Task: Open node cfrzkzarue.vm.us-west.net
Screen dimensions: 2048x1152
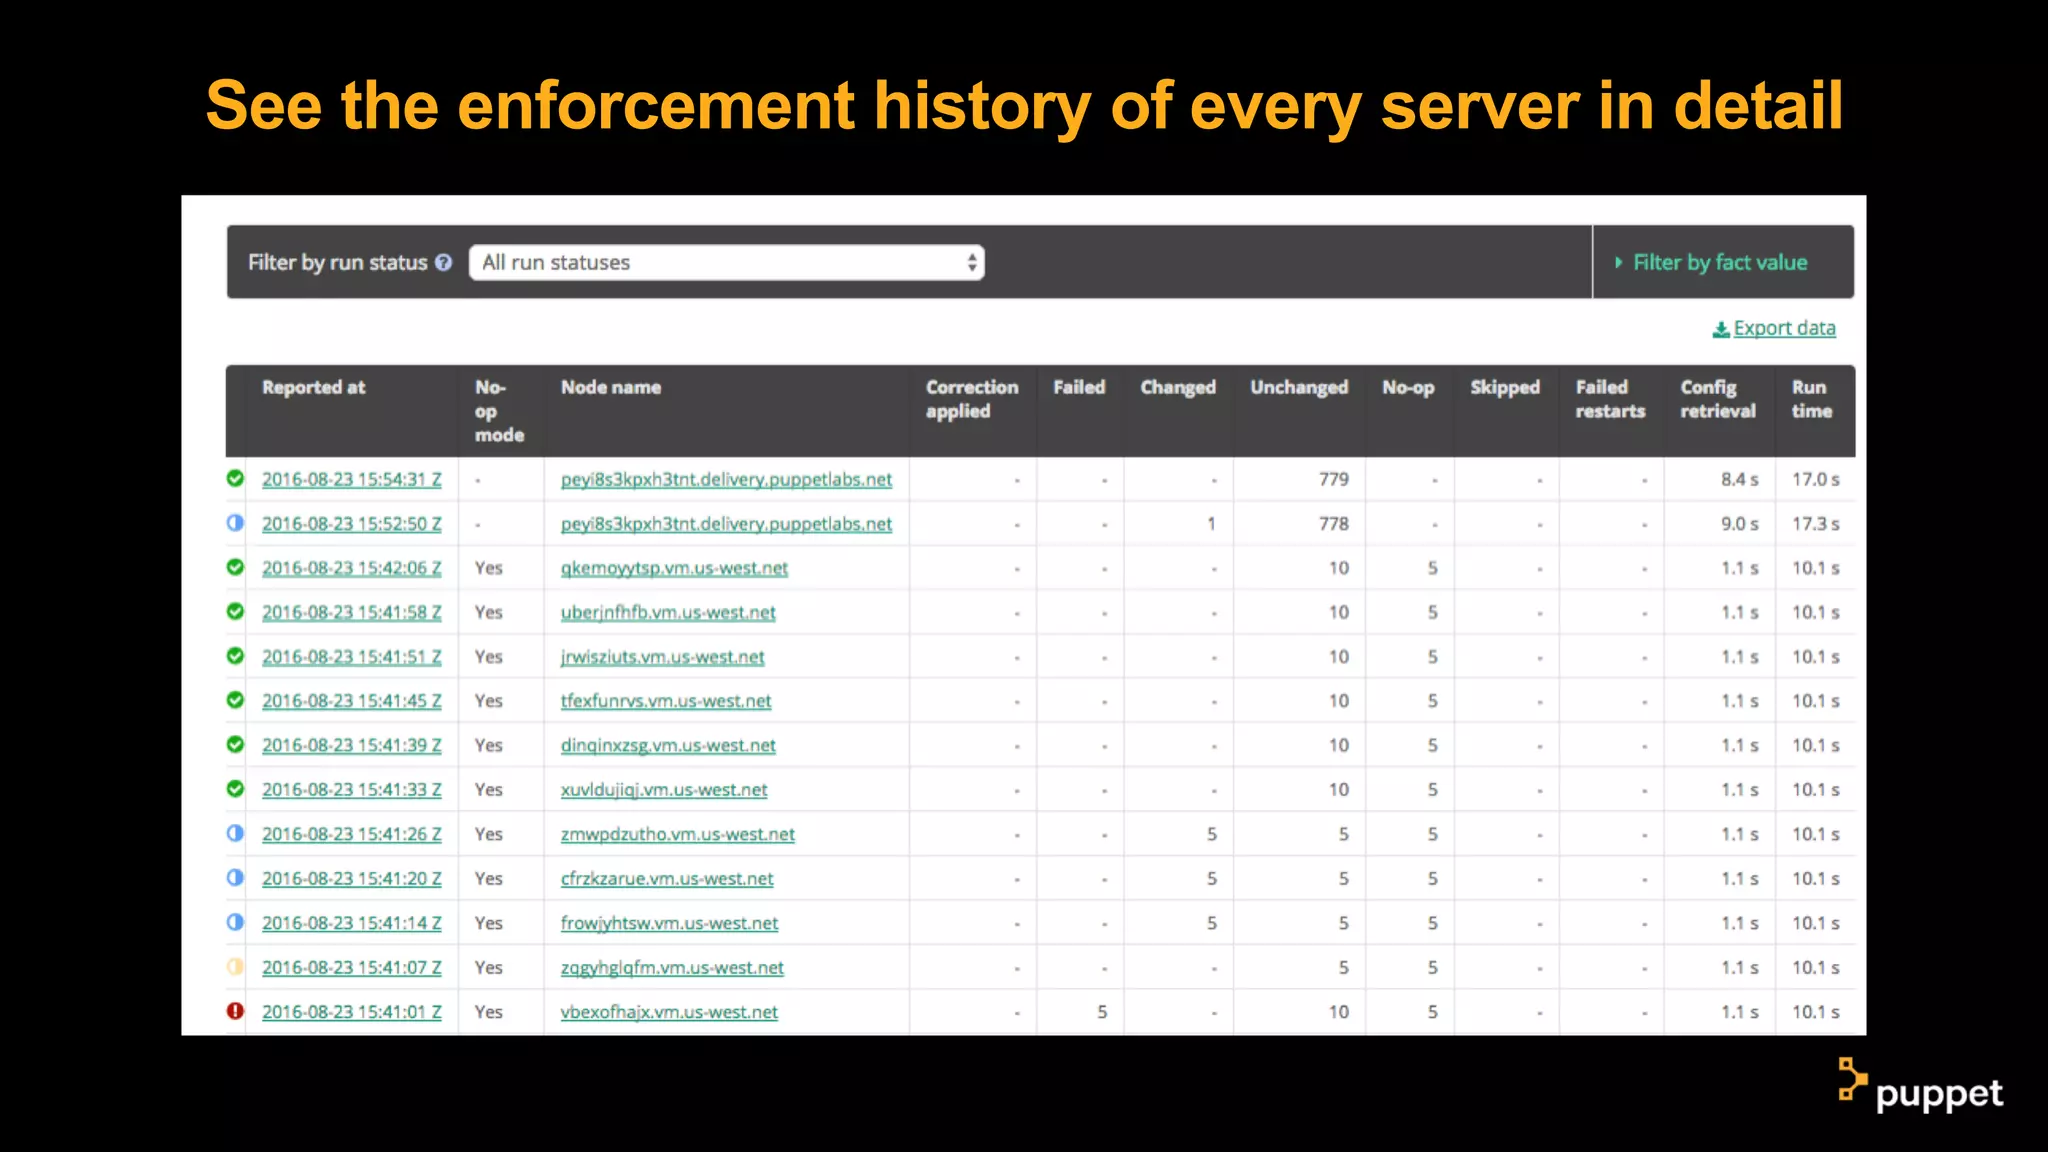Action: [666, 878]
